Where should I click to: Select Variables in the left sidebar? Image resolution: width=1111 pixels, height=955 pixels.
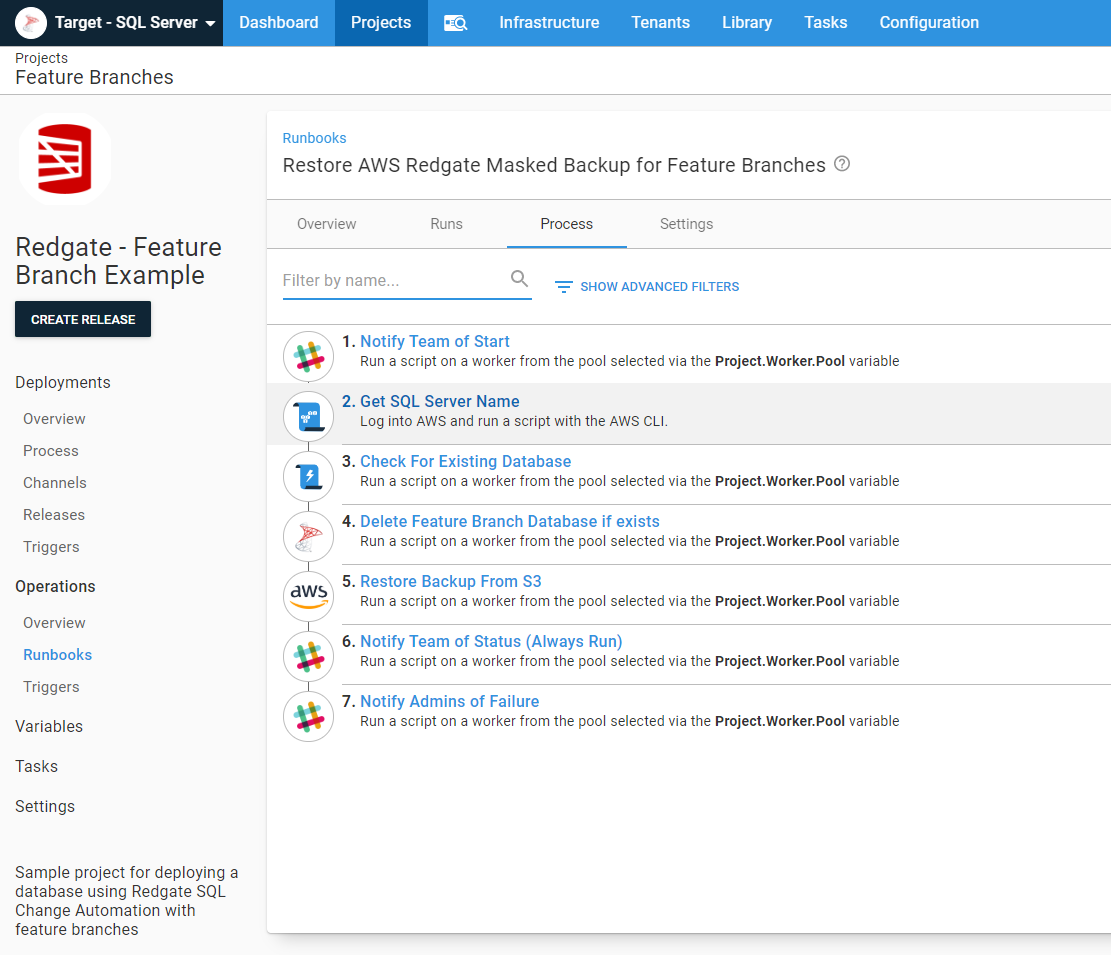click(x=49, y=726)
